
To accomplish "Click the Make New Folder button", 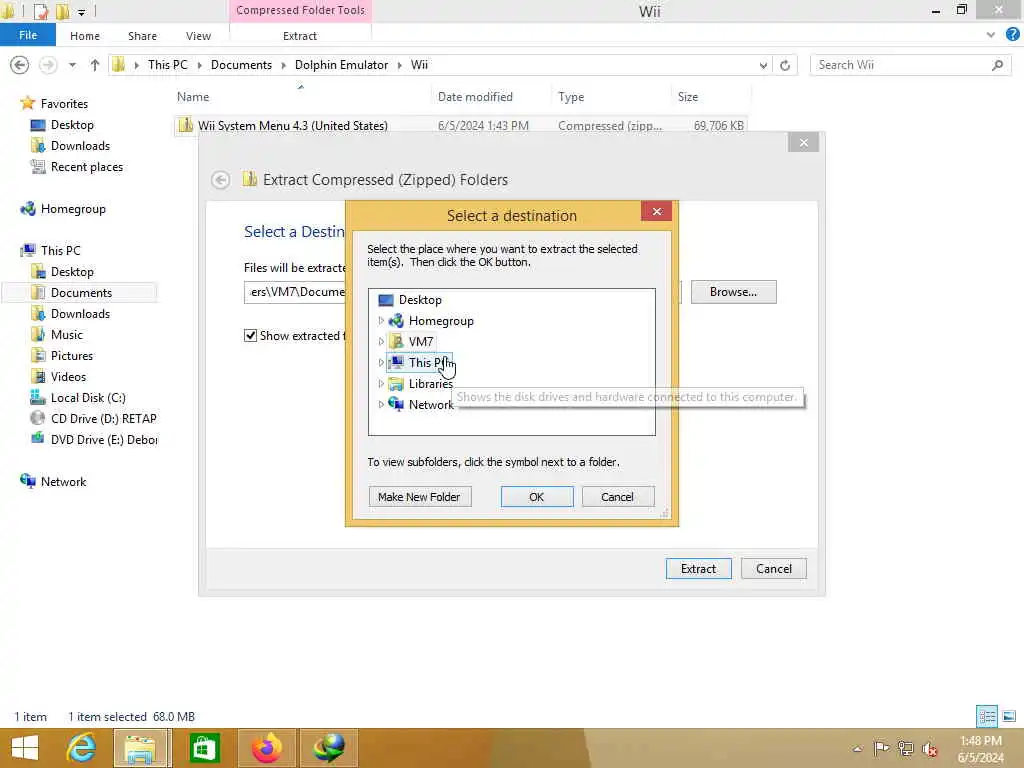I will (x=419, y=497).
